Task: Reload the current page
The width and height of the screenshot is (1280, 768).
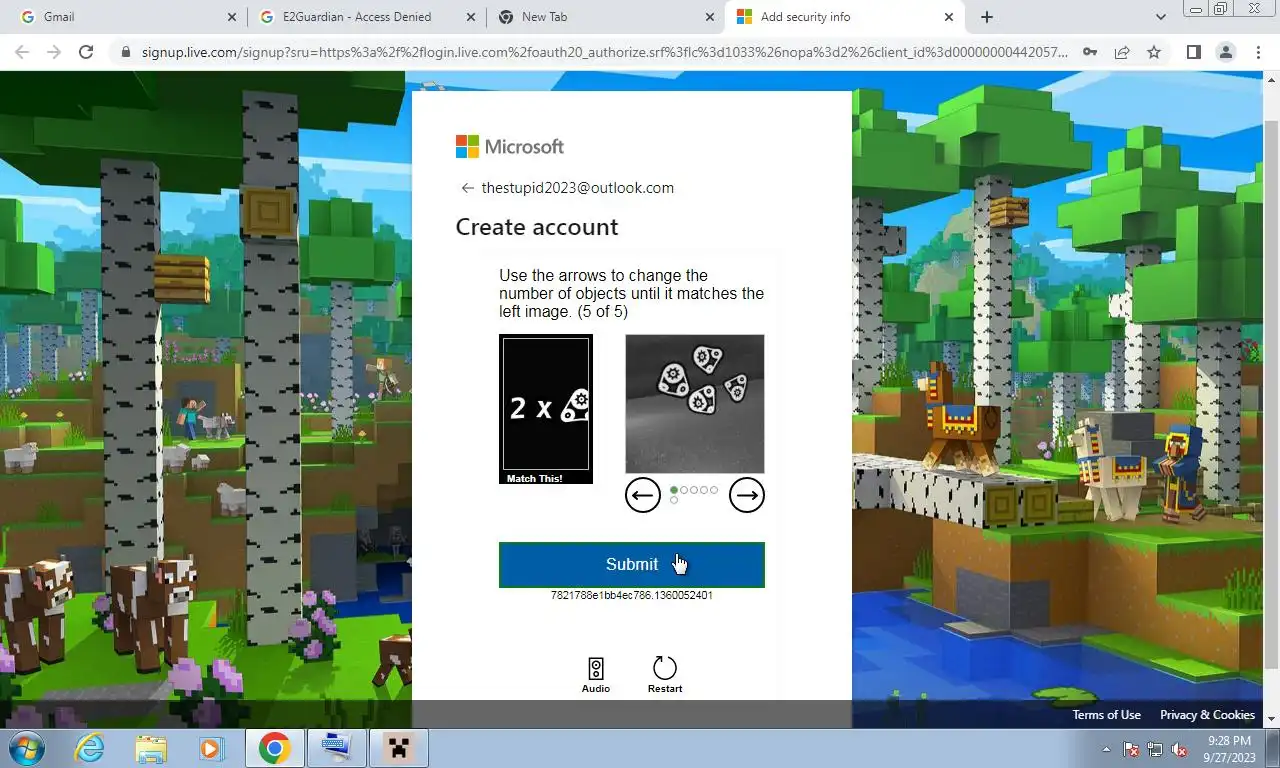Action: (x=86, y=52)
